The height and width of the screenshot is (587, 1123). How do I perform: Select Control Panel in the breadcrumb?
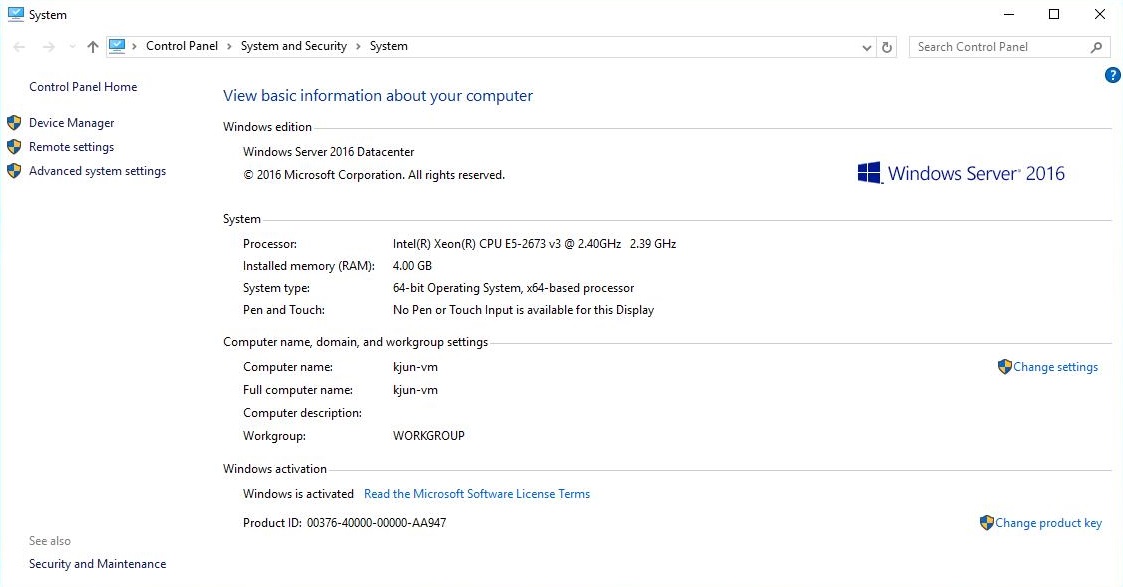pyautogui.click(x=182, y=46)
